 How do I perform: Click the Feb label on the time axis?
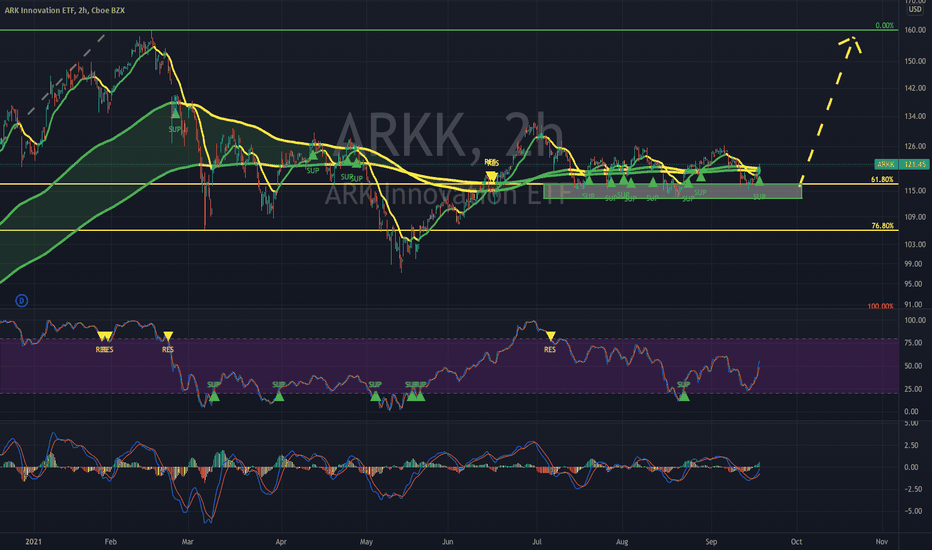click(x=111, y=542)
